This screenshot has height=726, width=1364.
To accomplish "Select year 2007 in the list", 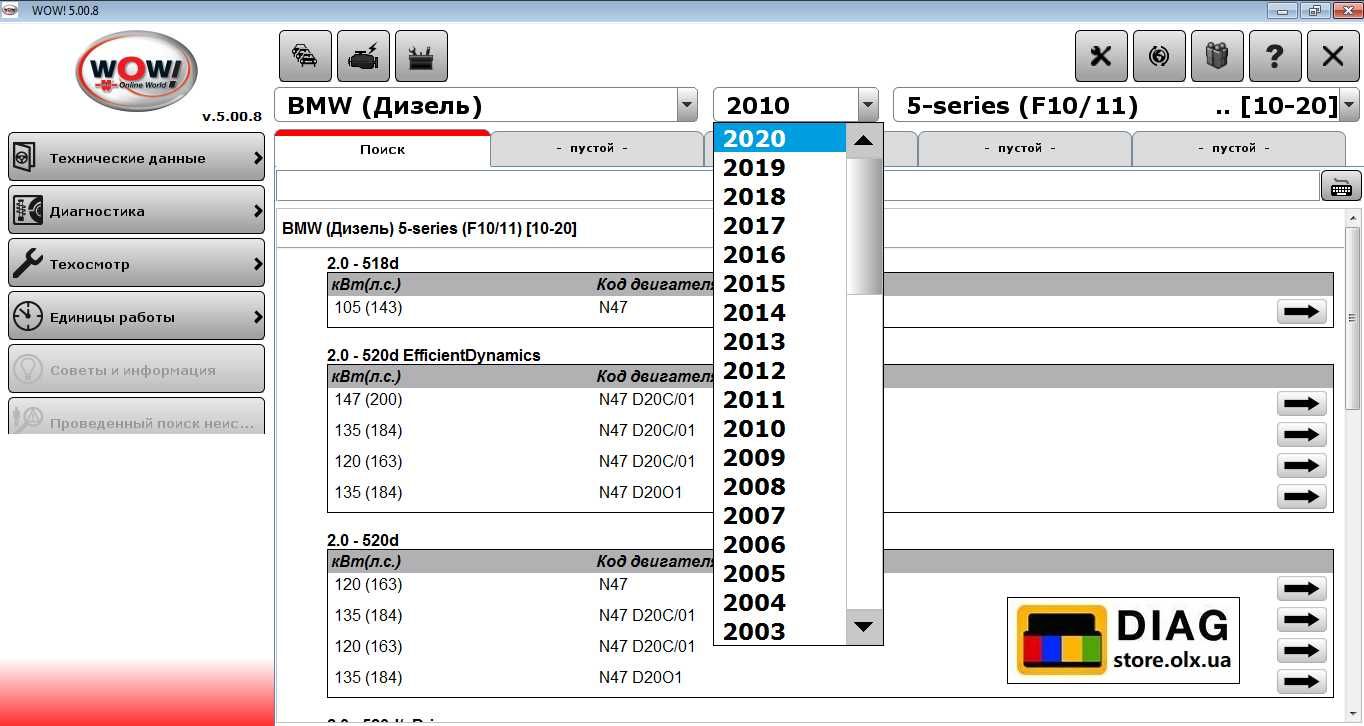I will [x=780, y=515].
